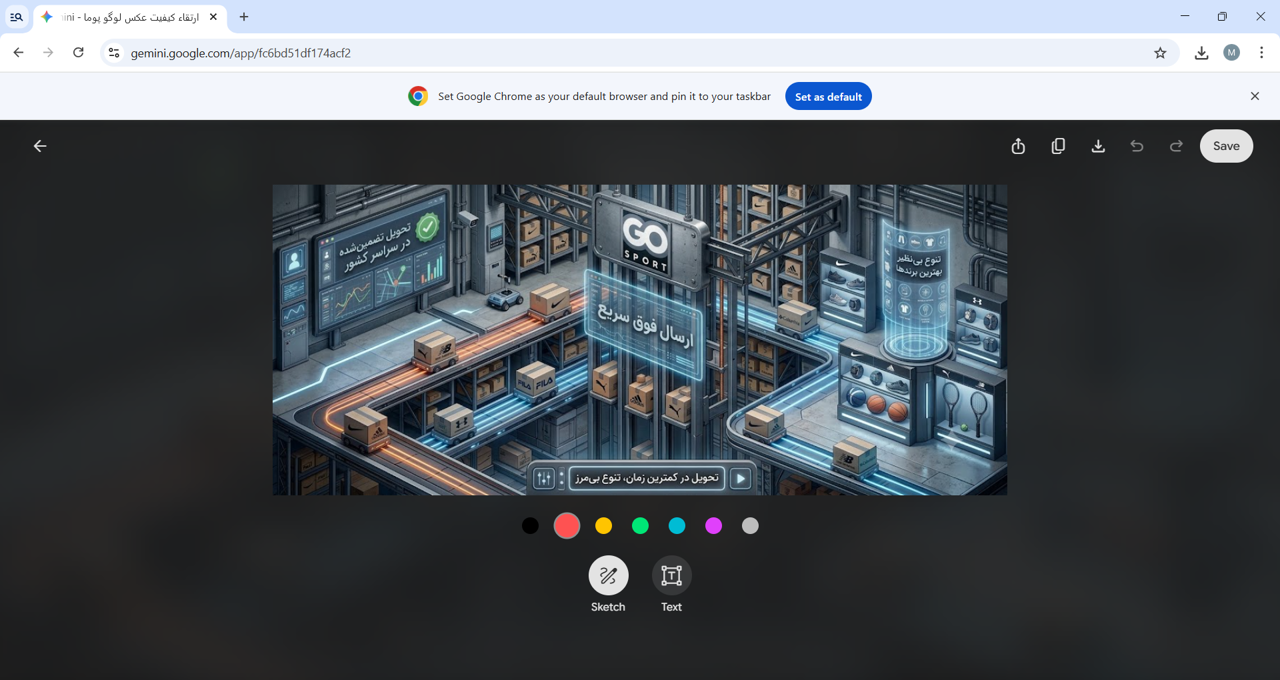Open the tab search button
This screenshot has width=1280, height=680.
(16, 17)
